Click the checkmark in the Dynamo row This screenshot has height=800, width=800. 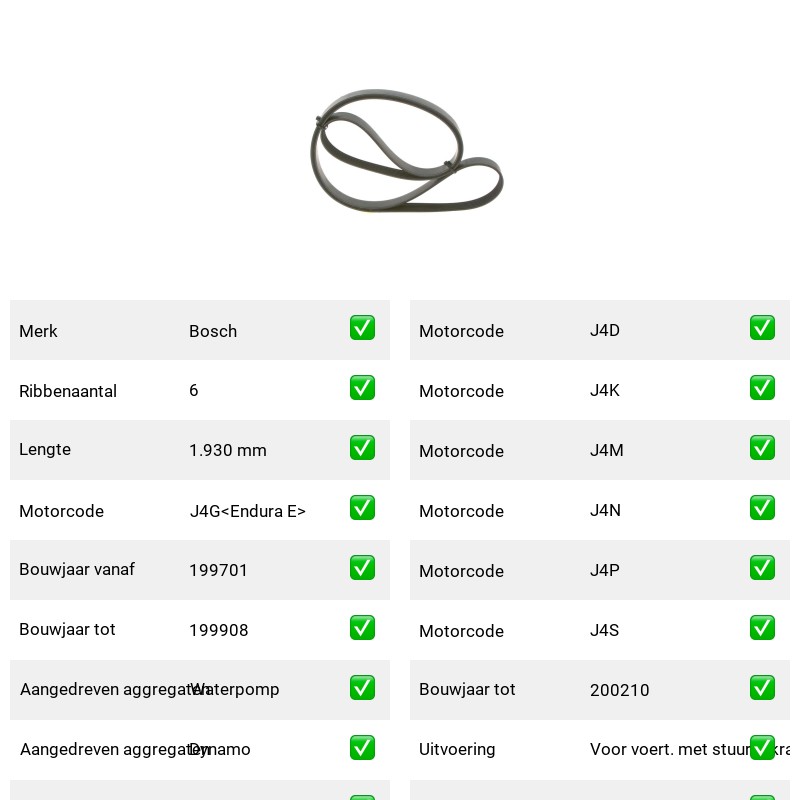pos(362,747)
